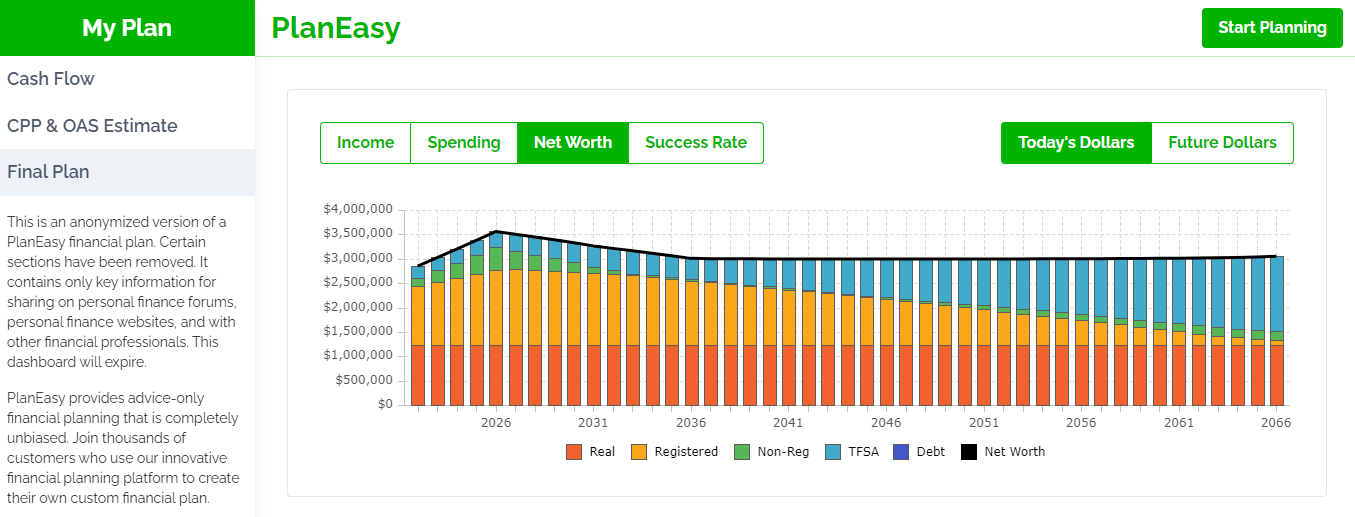Toggle the Real legend swatch
The width and height of the screenshot is (1355, 517).
(x=574, y=452)
